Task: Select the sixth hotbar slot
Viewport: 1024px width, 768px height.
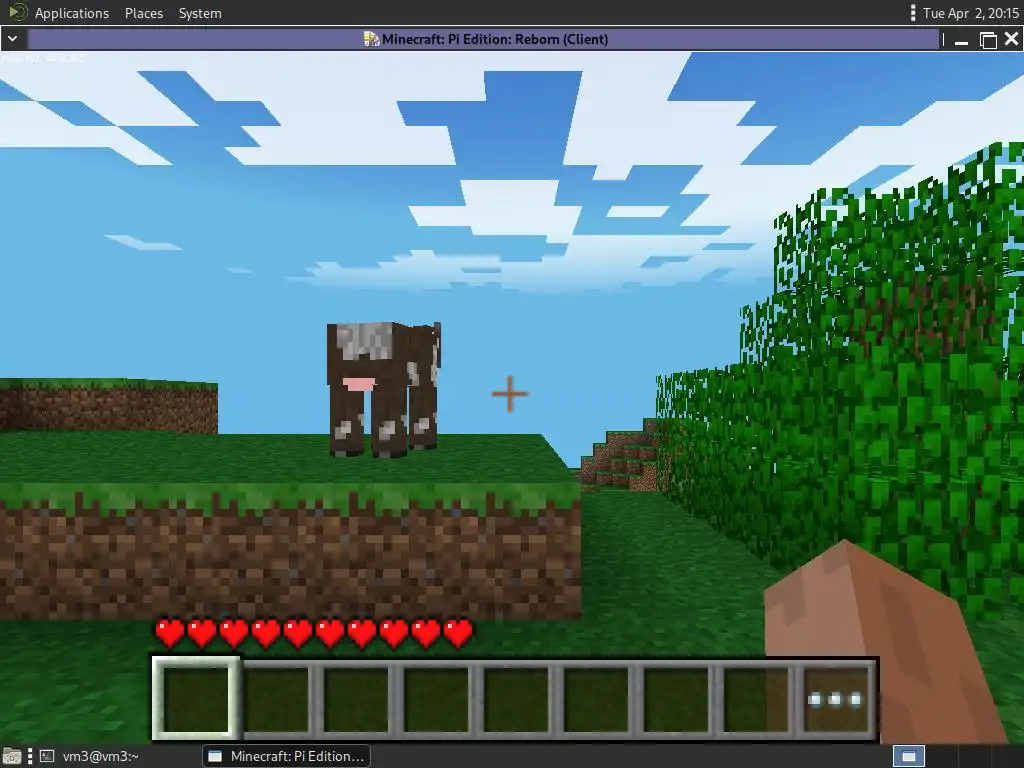Action: (596, 699)
